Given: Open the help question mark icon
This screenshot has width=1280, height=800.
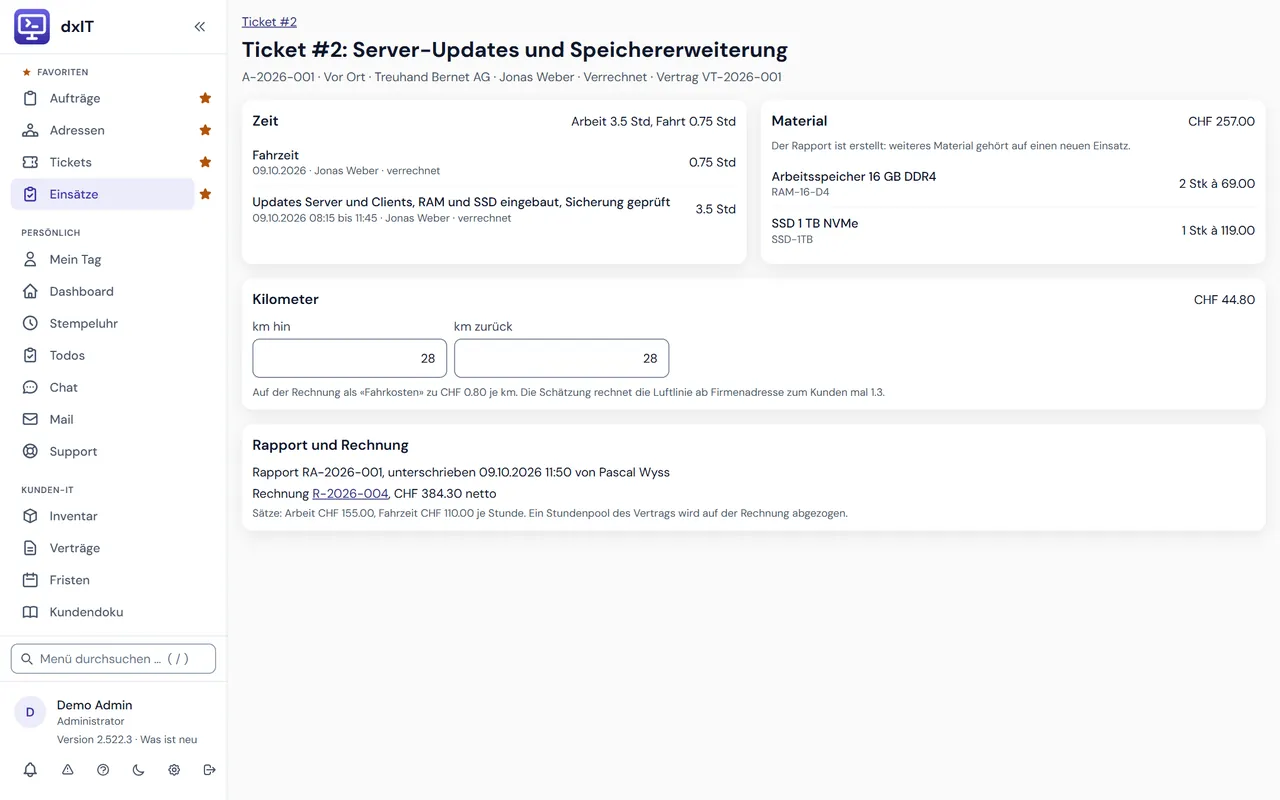Looking at the screenshot, I should coord(103,770).
